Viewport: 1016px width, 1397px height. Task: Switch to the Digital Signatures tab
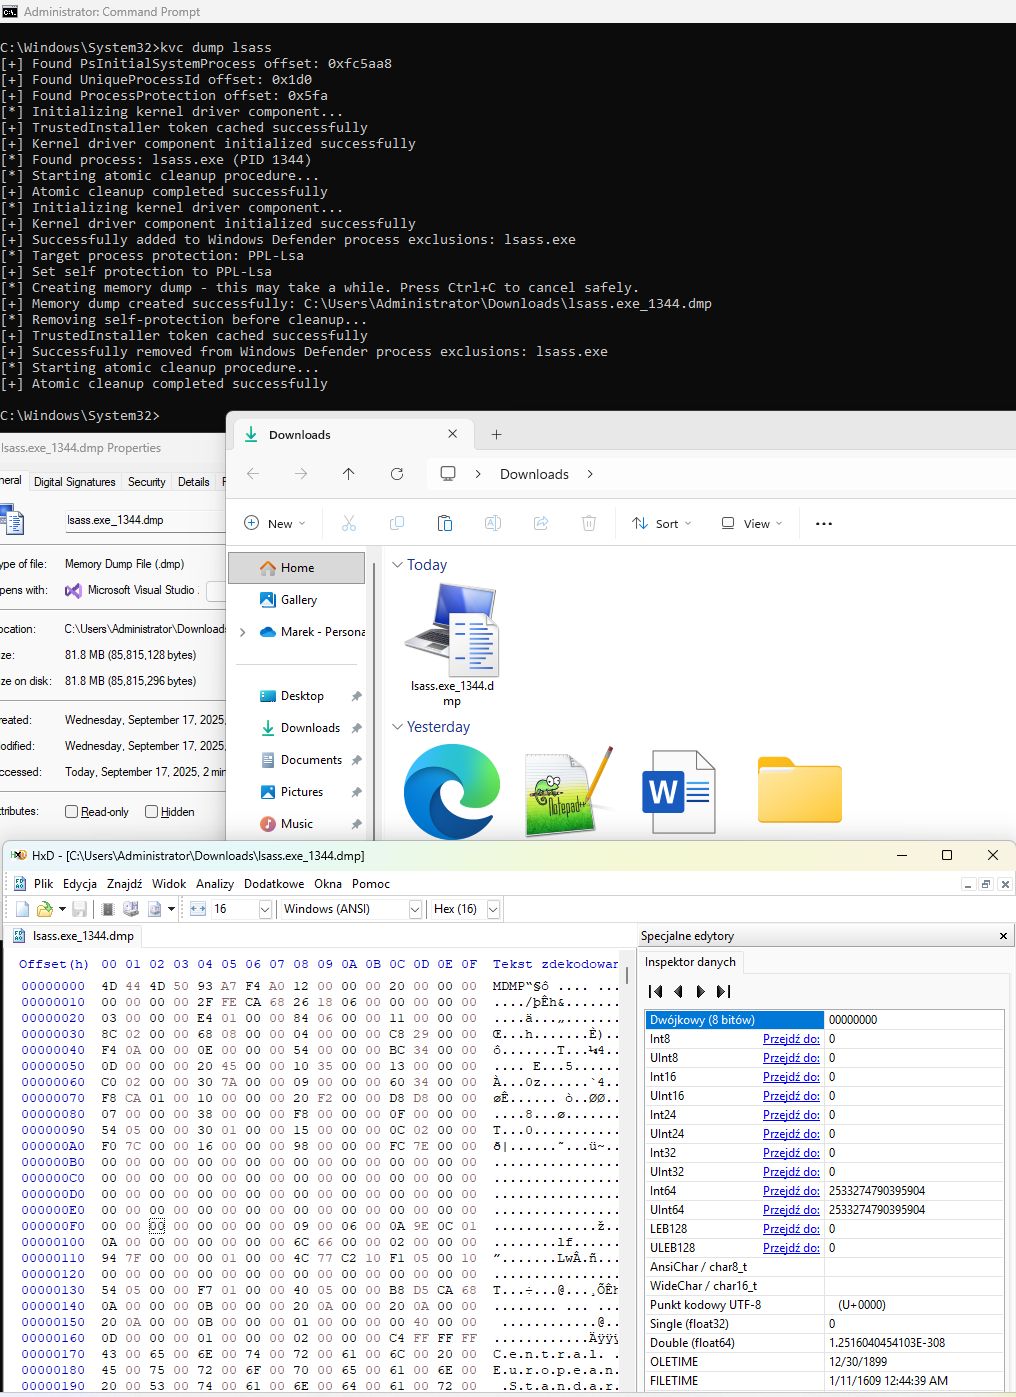click(x=75, y=482)
